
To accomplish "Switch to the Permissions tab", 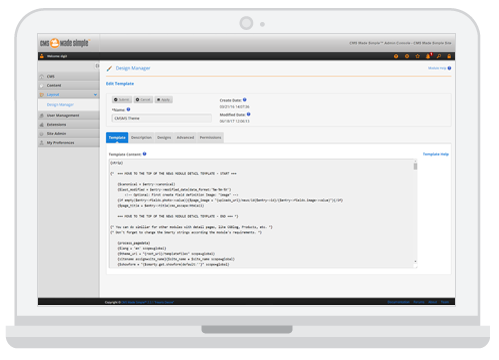I will (210, 137).
